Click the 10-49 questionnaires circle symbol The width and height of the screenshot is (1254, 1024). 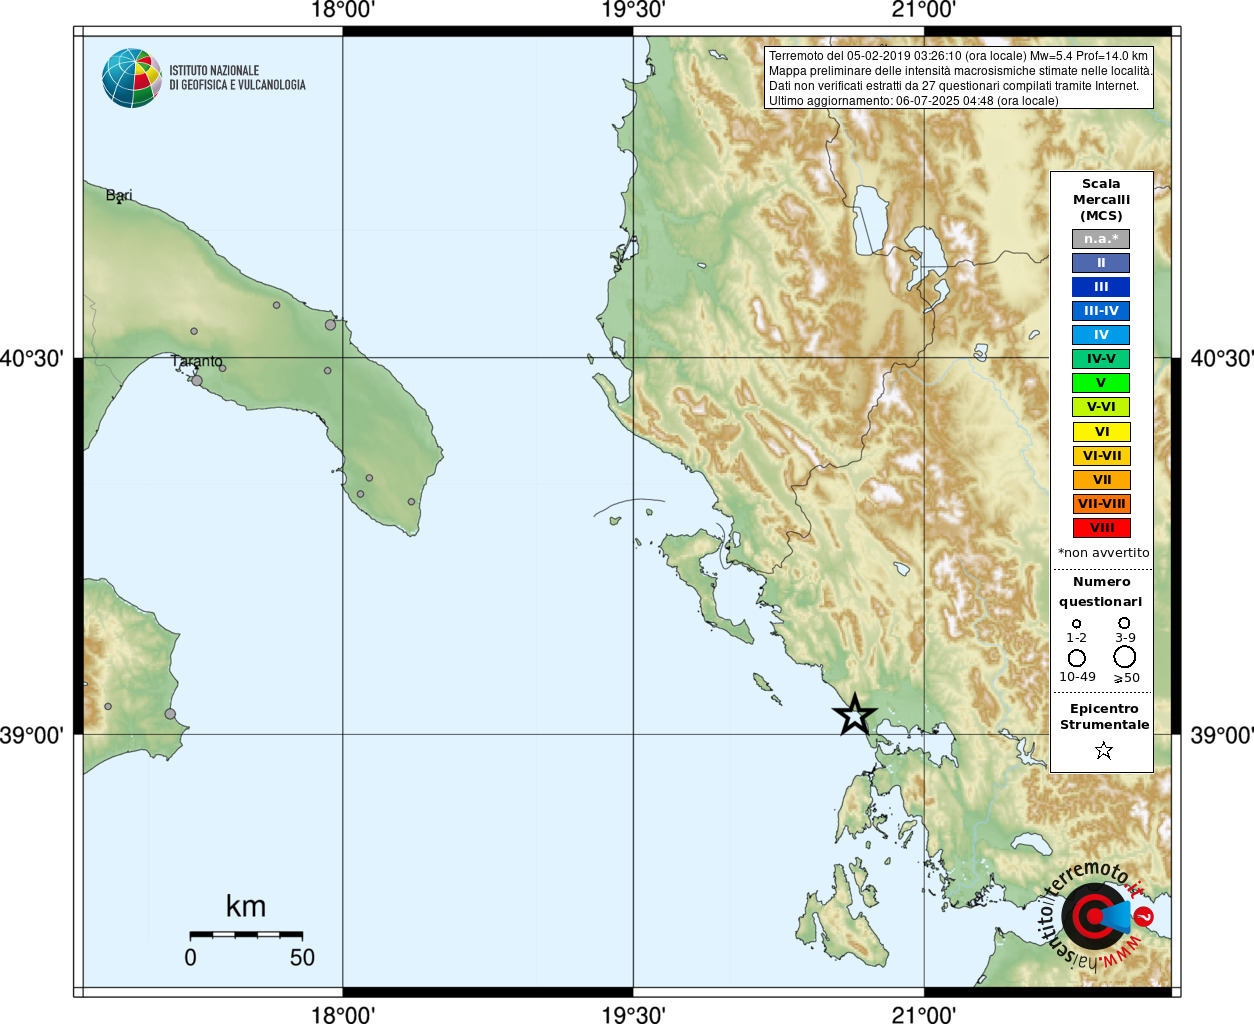1077,658
